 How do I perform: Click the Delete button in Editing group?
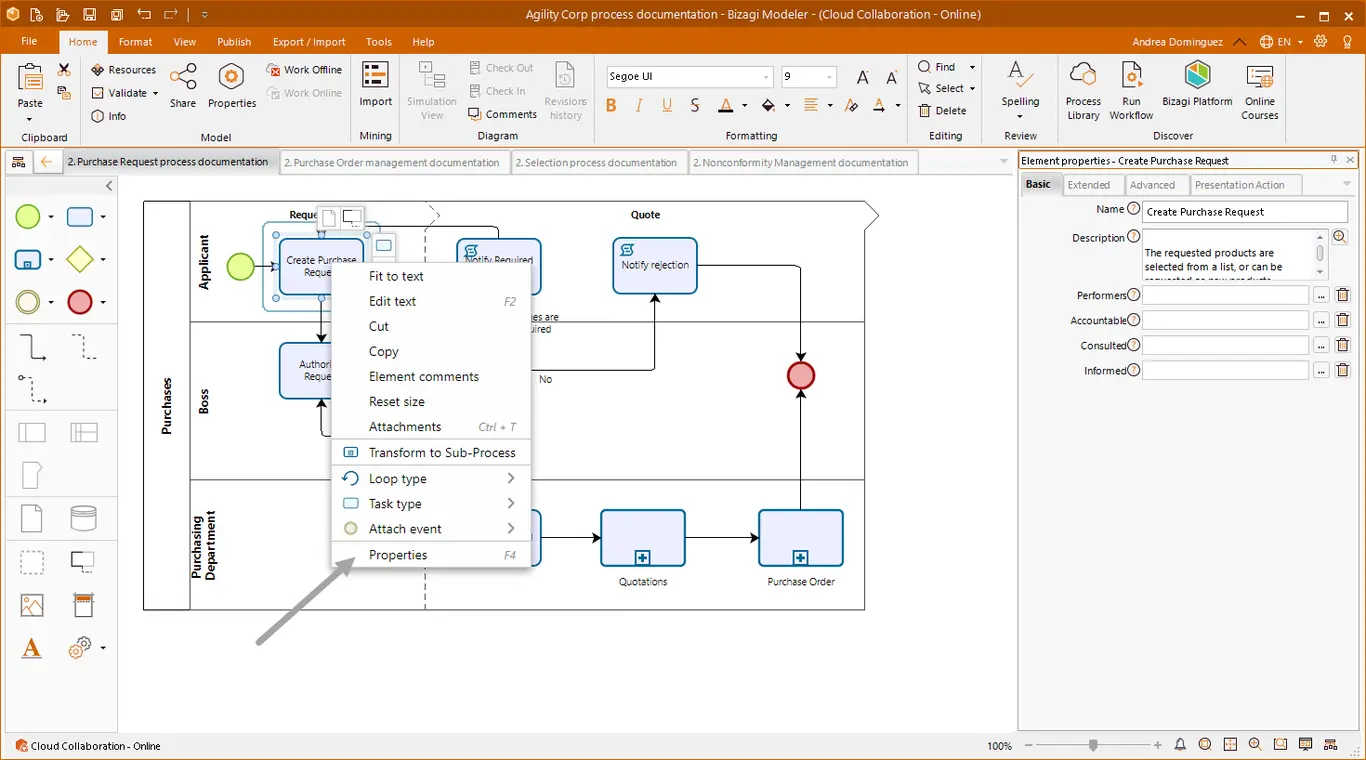943,111
